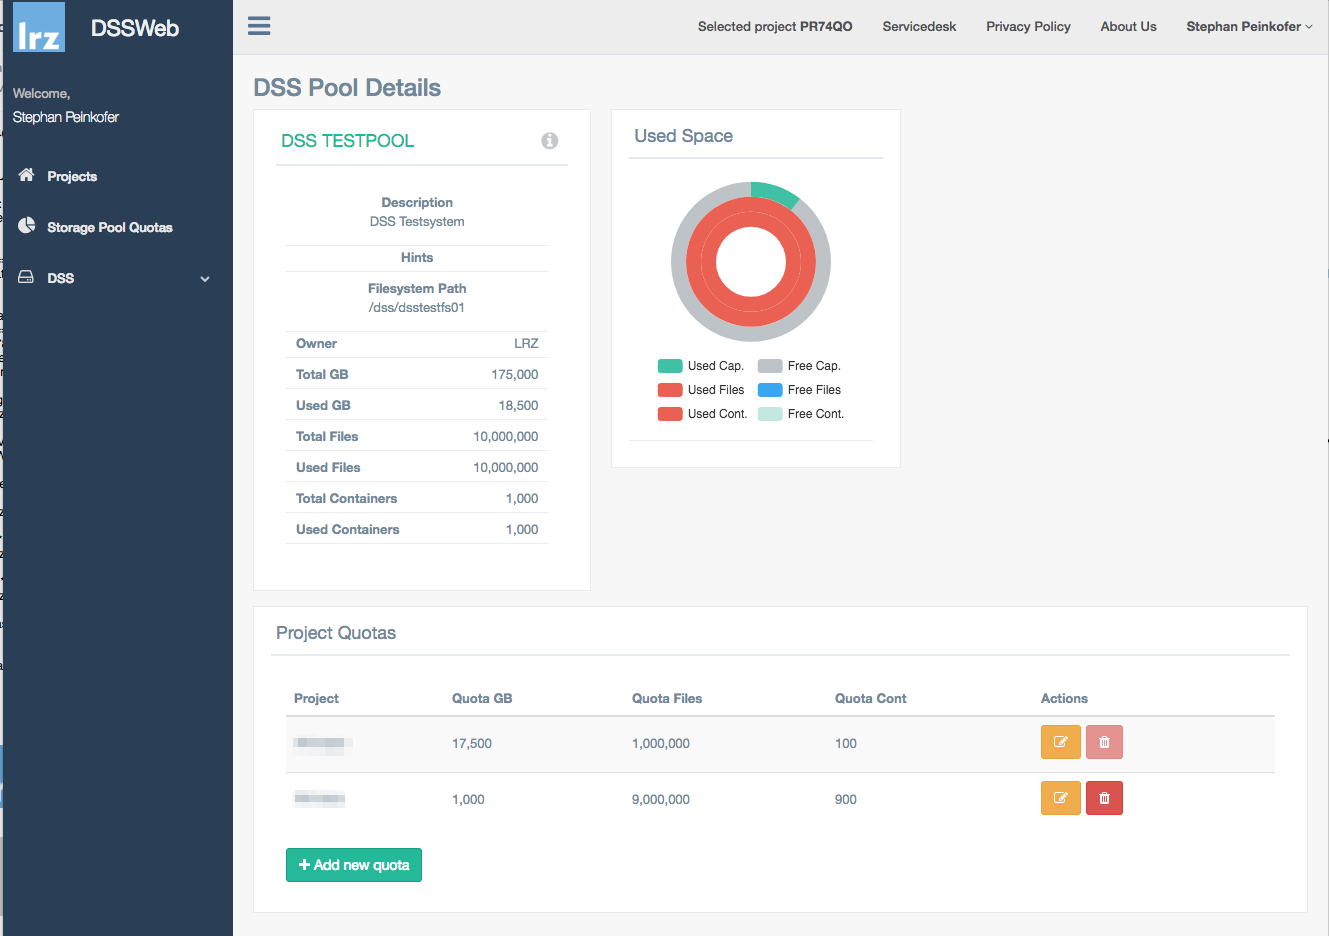Screen dimensions: 1329x936
Task: Click the Projects home icon
Action: click(x=27, y=175)
